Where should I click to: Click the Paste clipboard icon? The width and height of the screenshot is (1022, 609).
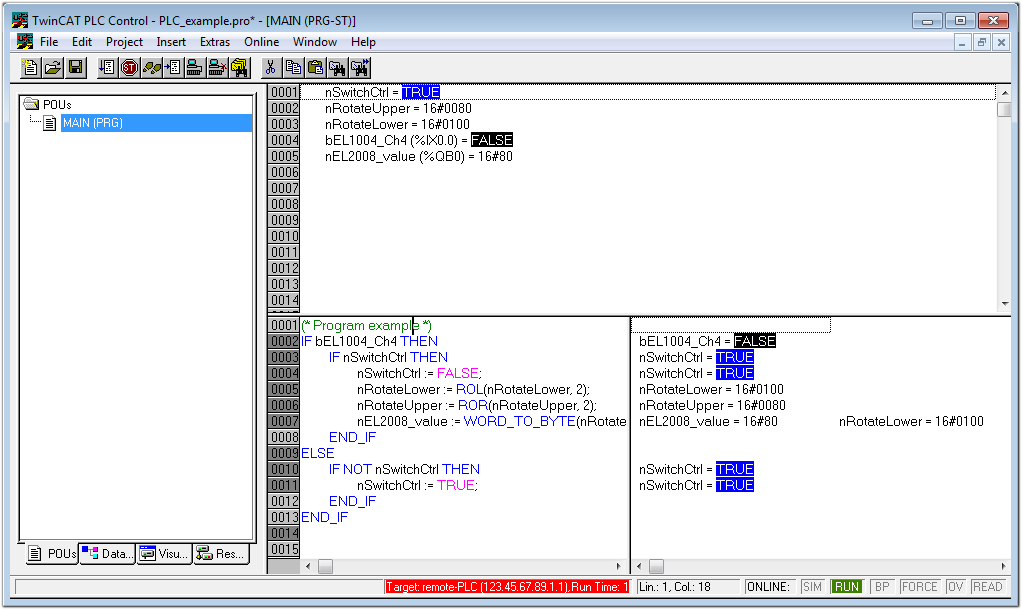(315, 67)
